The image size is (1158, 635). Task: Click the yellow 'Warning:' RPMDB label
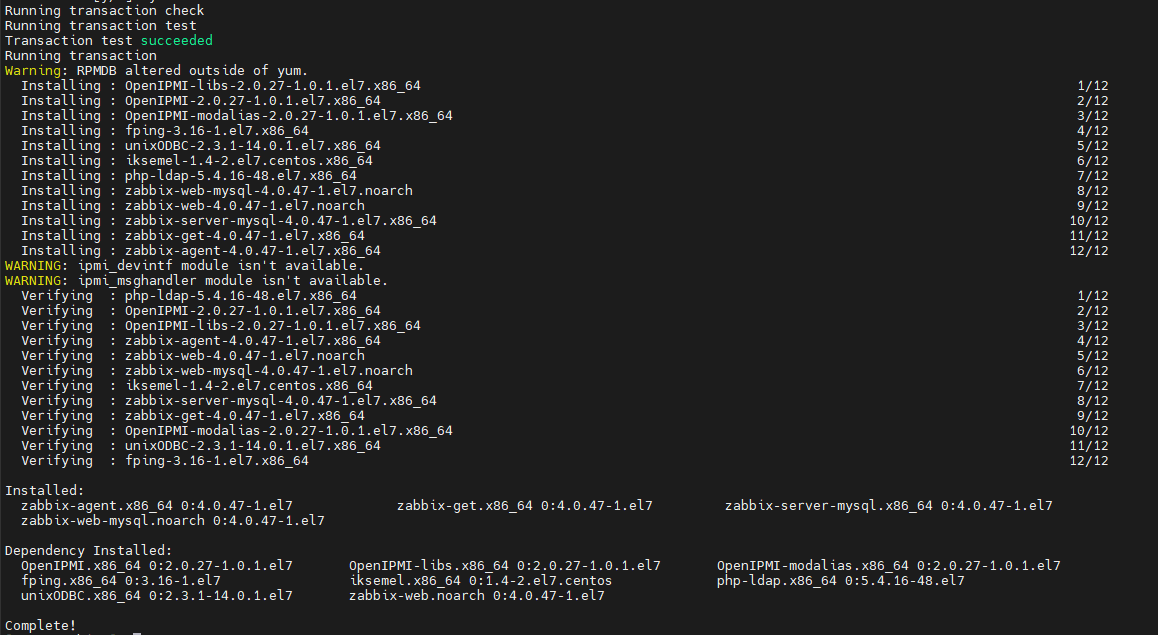pyautogui.click(x=36, y=71)
